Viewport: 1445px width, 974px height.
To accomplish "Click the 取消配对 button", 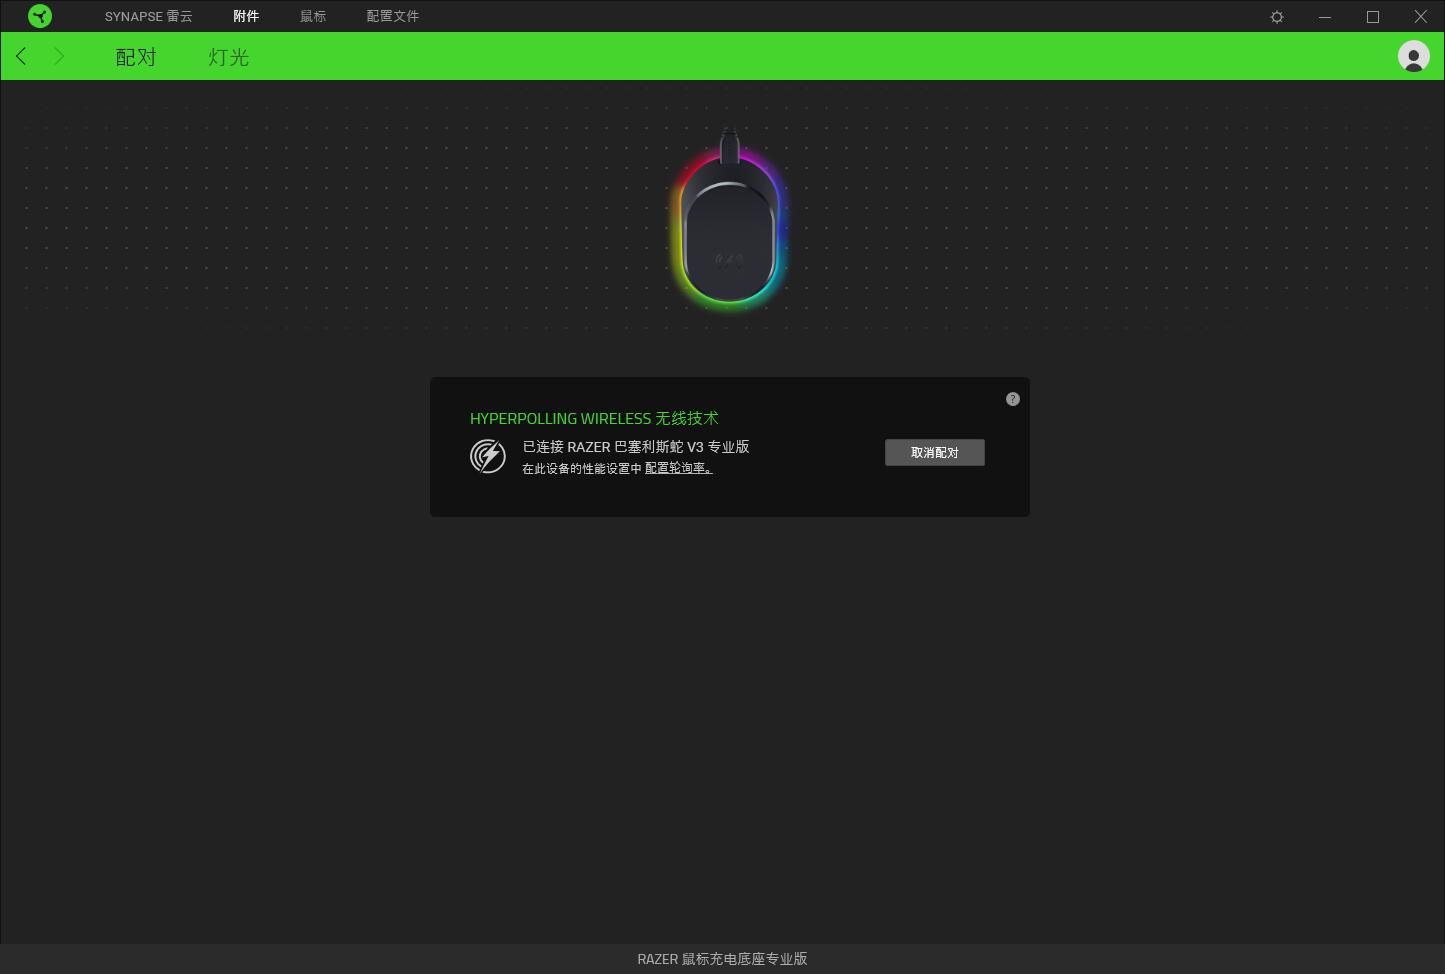I will pos(935,453).
